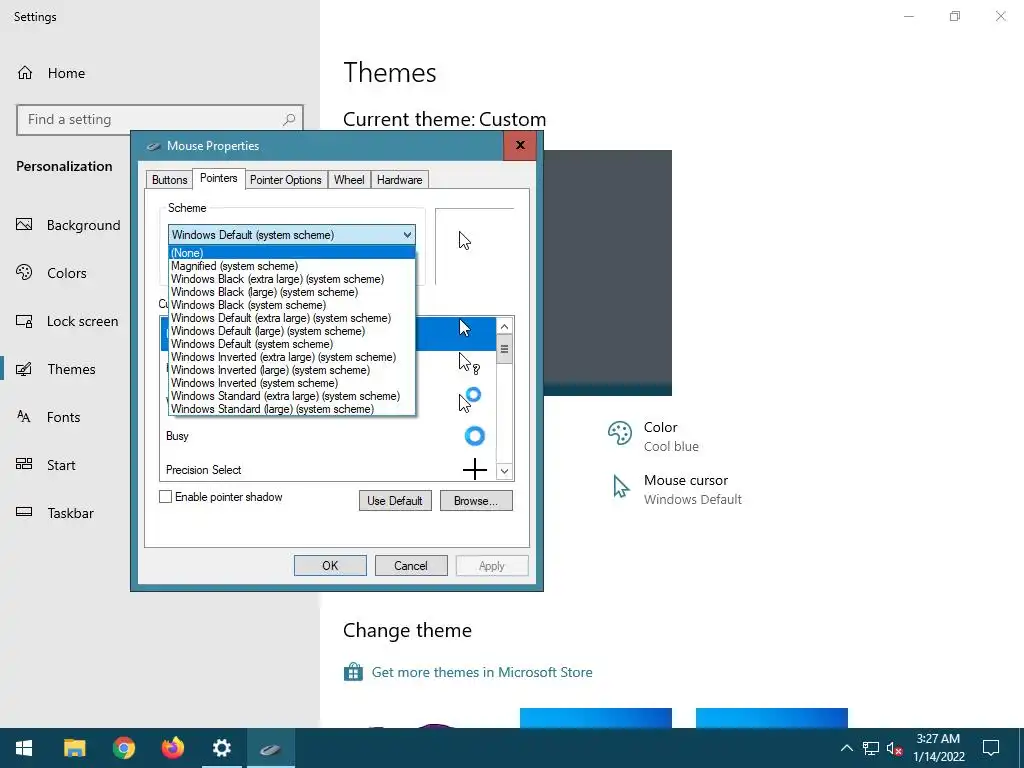This screenshot has width=1024, height=768.
Task: Choose Windows Default (extra large) scheme
Action: click(x=292, y=318)
